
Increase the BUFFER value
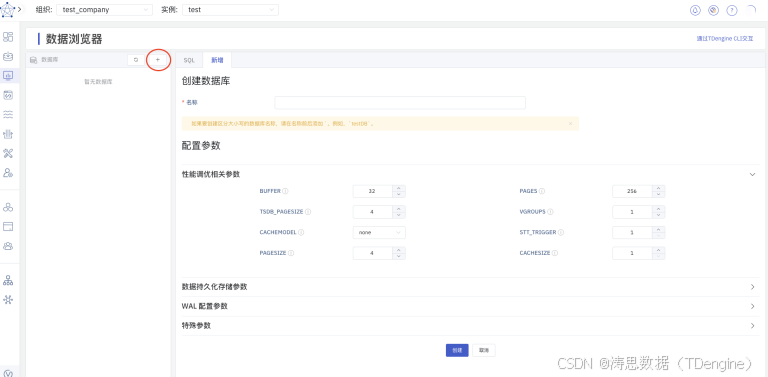399,188
